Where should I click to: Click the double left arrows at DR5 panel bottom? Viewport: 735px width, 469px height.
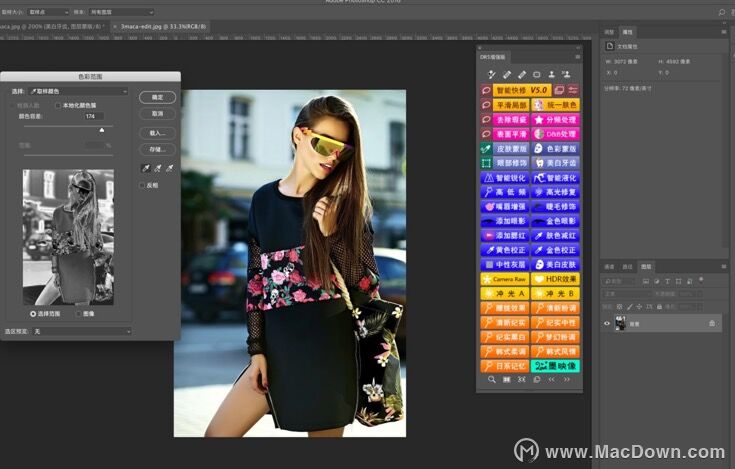click(x=552, y=380)
